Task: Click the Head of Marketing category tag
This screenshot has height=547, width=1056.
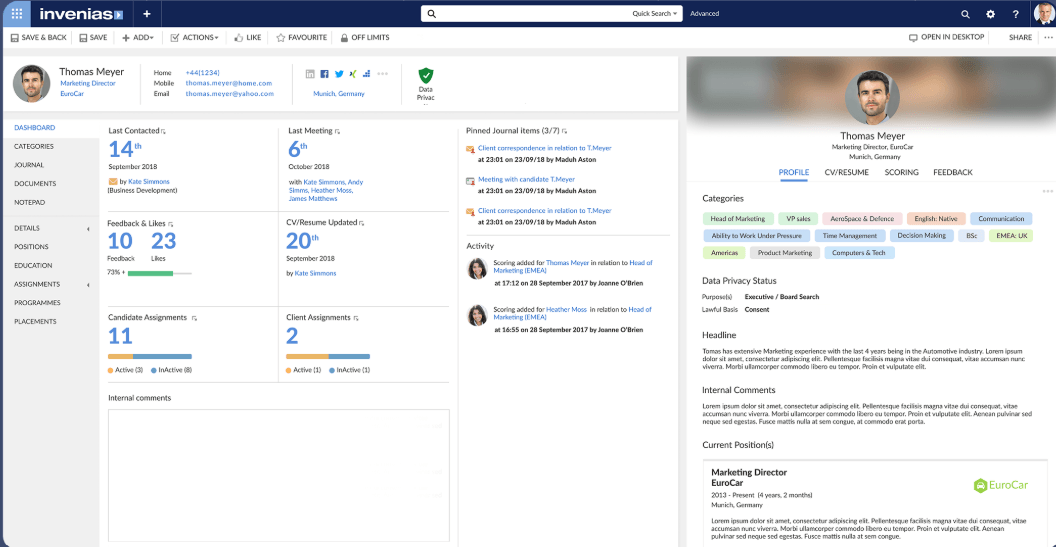Action: click(737, 219)
